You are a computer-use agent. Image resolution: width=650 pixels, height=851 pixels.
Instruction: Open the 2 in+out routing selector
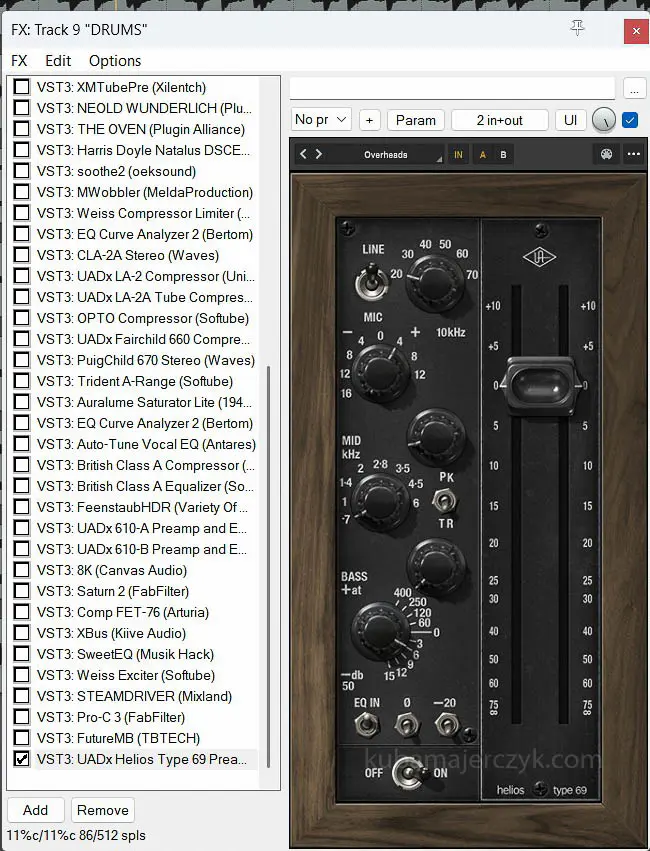pos(499,120)
